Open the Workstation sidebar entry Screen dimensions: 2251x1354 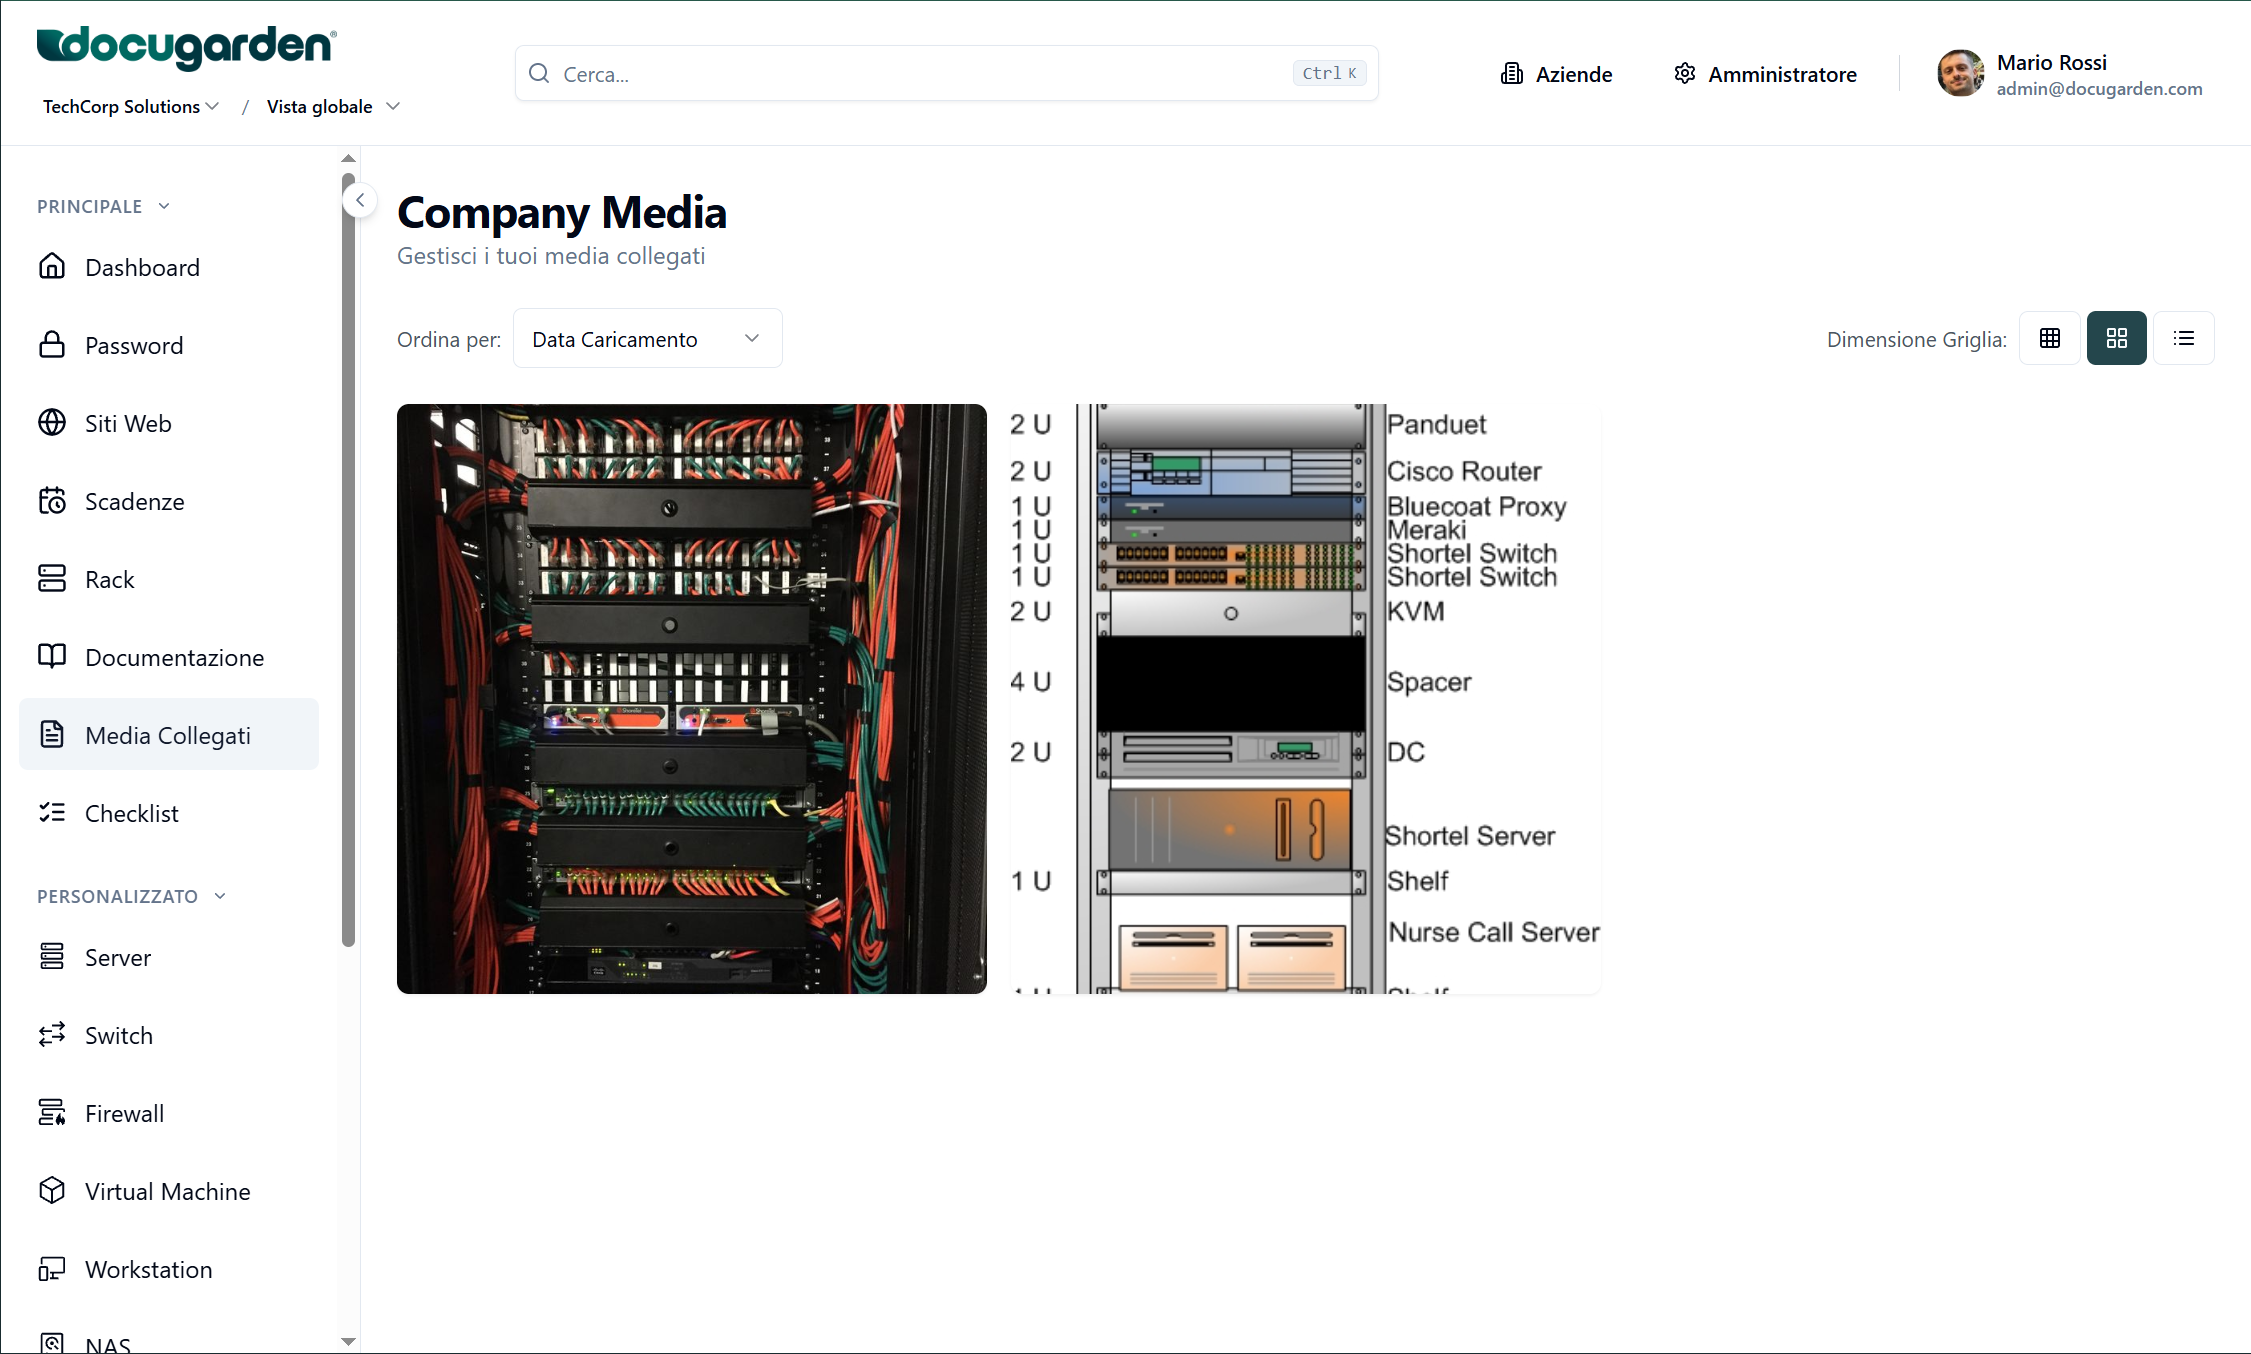[169, 1269]
